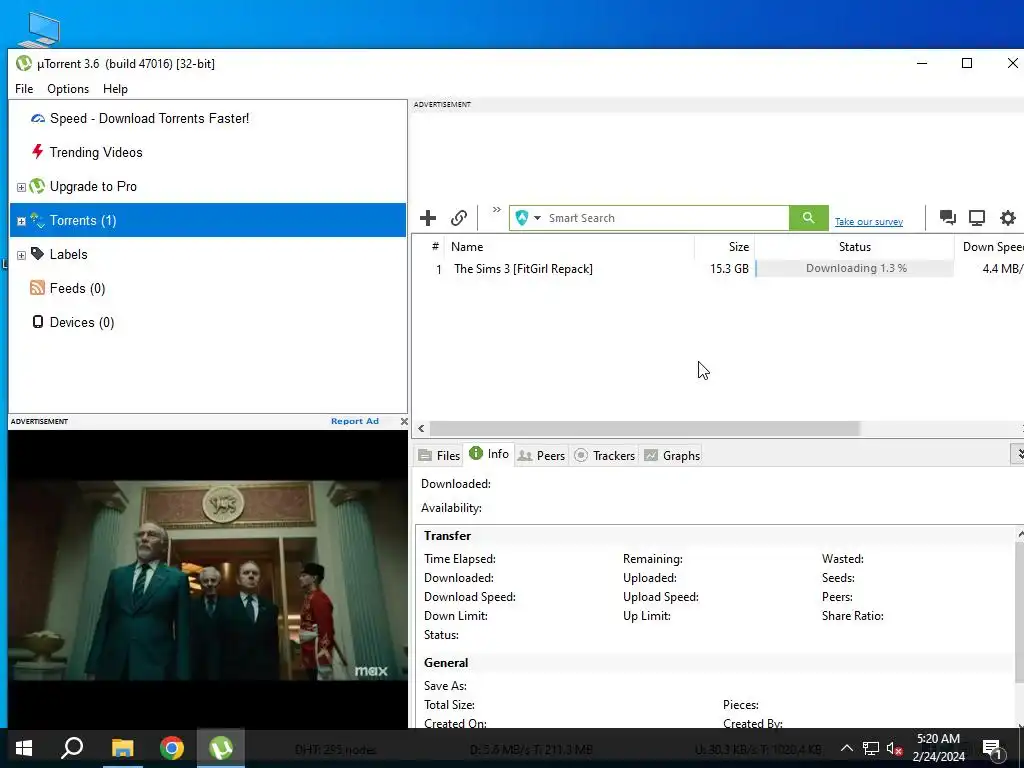Expand the Labels tree node
The width and height of the screenshot is (1024, 768).
pos(21,255)
